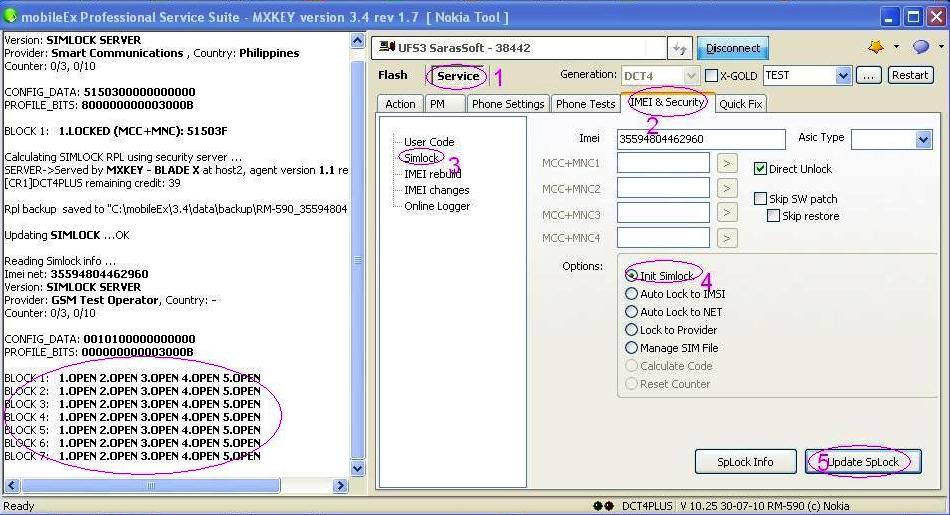Click the status bar connection indicator icon
Image resolution: width=950 pixels, height=515 pixels.
(x=603, y=506)
